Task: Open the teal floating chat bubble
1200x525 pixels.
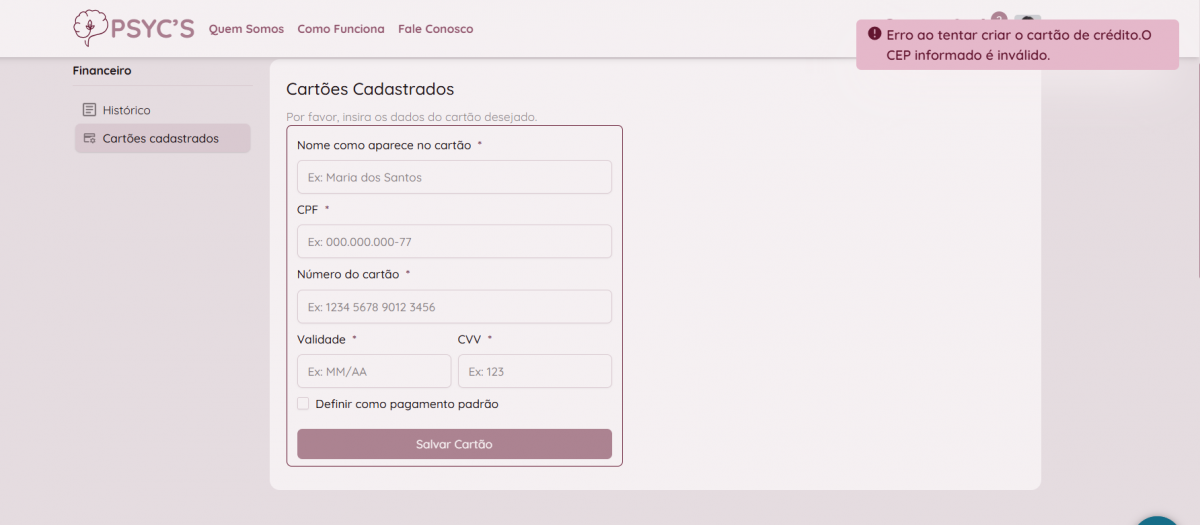Action: point(1160,518)
